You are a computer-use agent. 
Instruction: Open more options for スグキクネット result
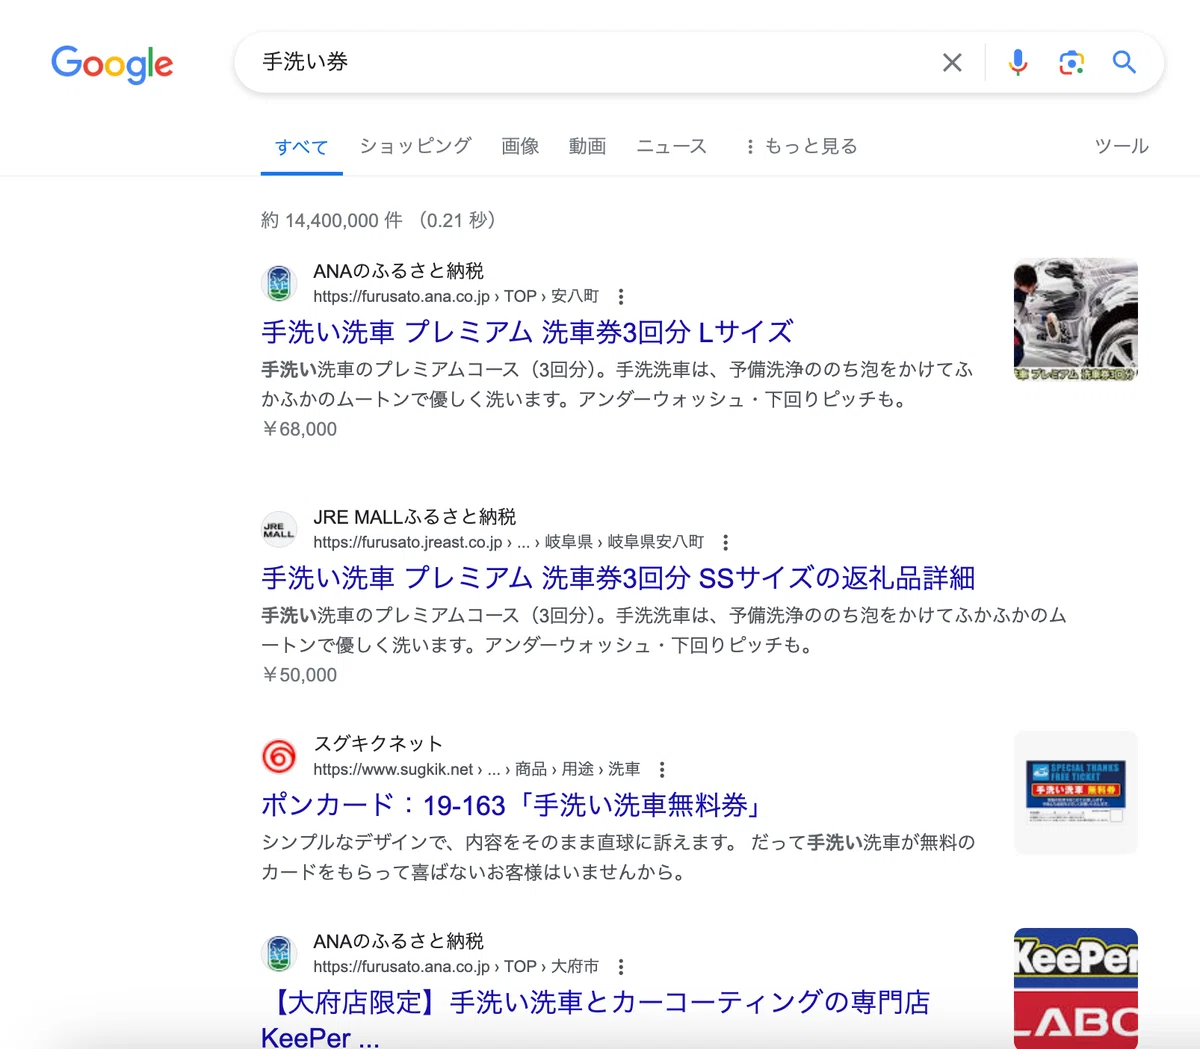coord(662,770)
